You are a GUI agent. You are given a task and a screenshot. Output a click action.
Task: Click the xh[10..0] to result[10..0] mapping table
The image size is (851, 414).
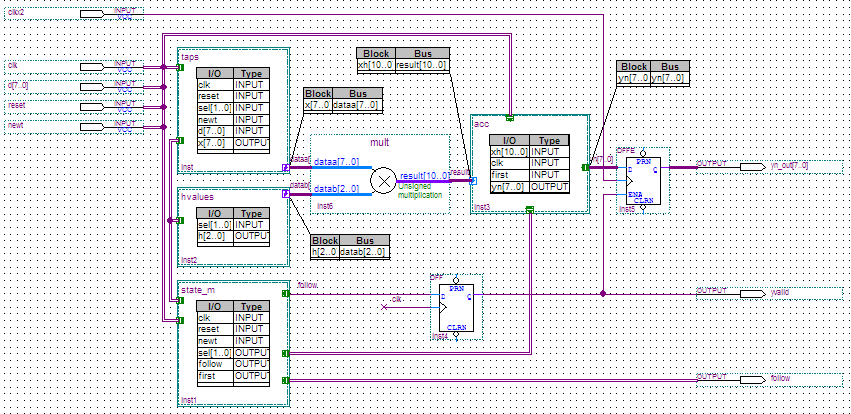click(403, 60)
